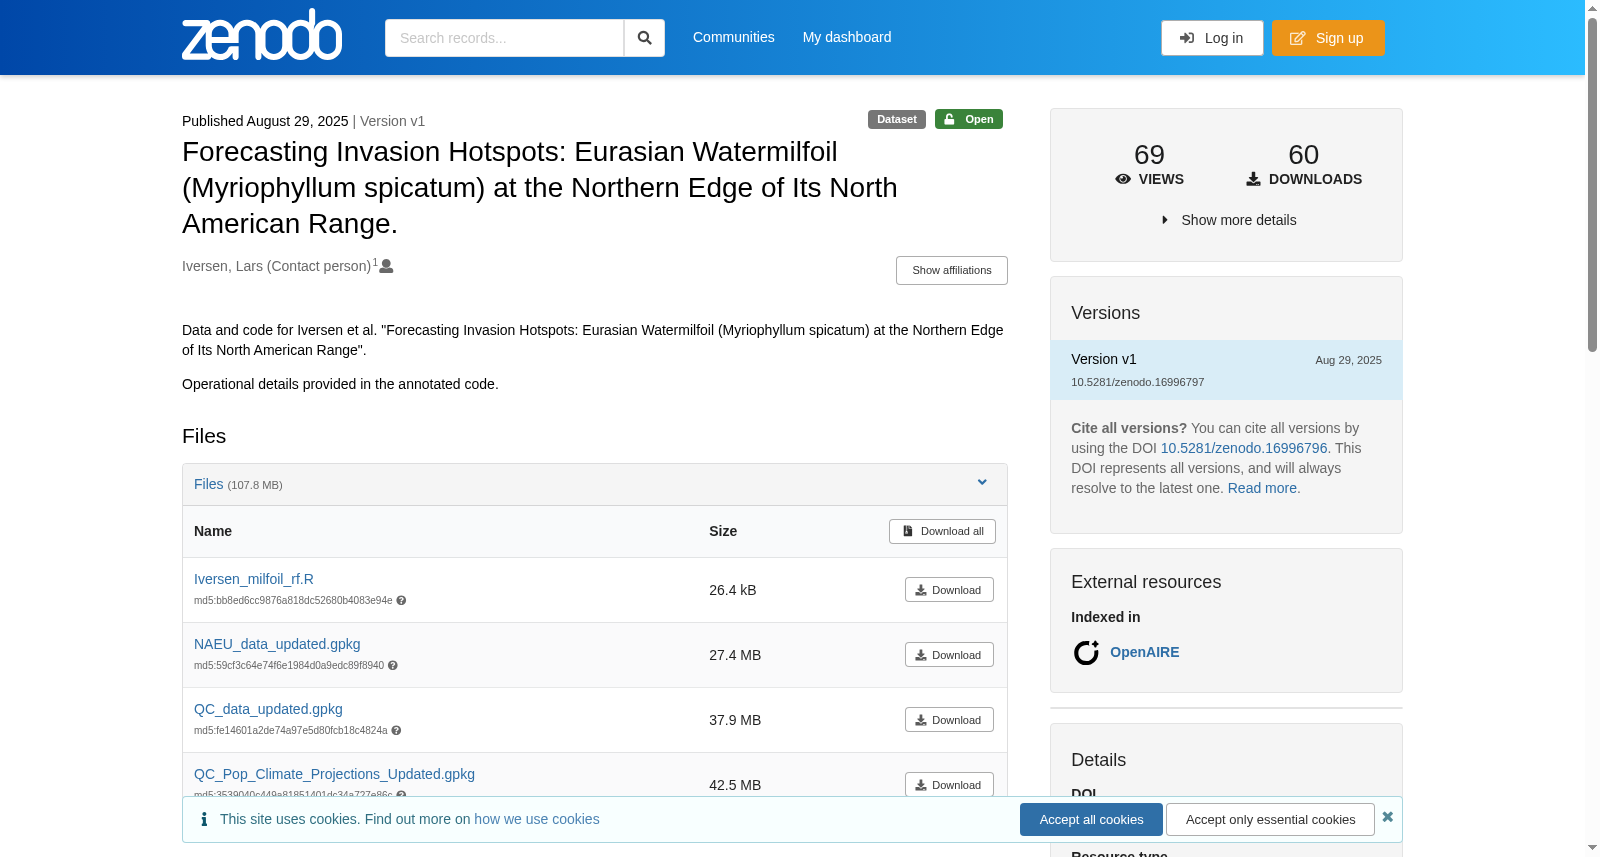The width and height of the screenshot is (1600, 857).
Task: Click the author profile icon next to Iversen, Lars
Action: pyautogui.click(x=387, y=266)
